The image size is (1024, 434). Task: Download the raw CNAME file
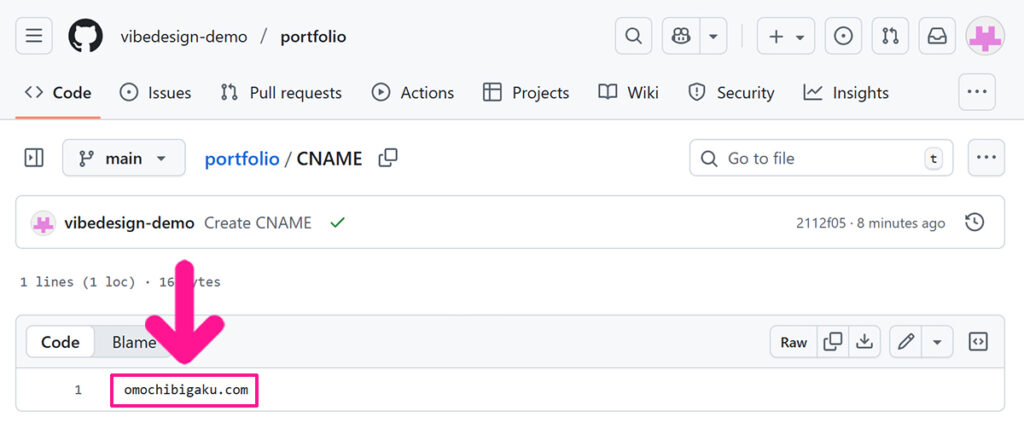(863, 342)
